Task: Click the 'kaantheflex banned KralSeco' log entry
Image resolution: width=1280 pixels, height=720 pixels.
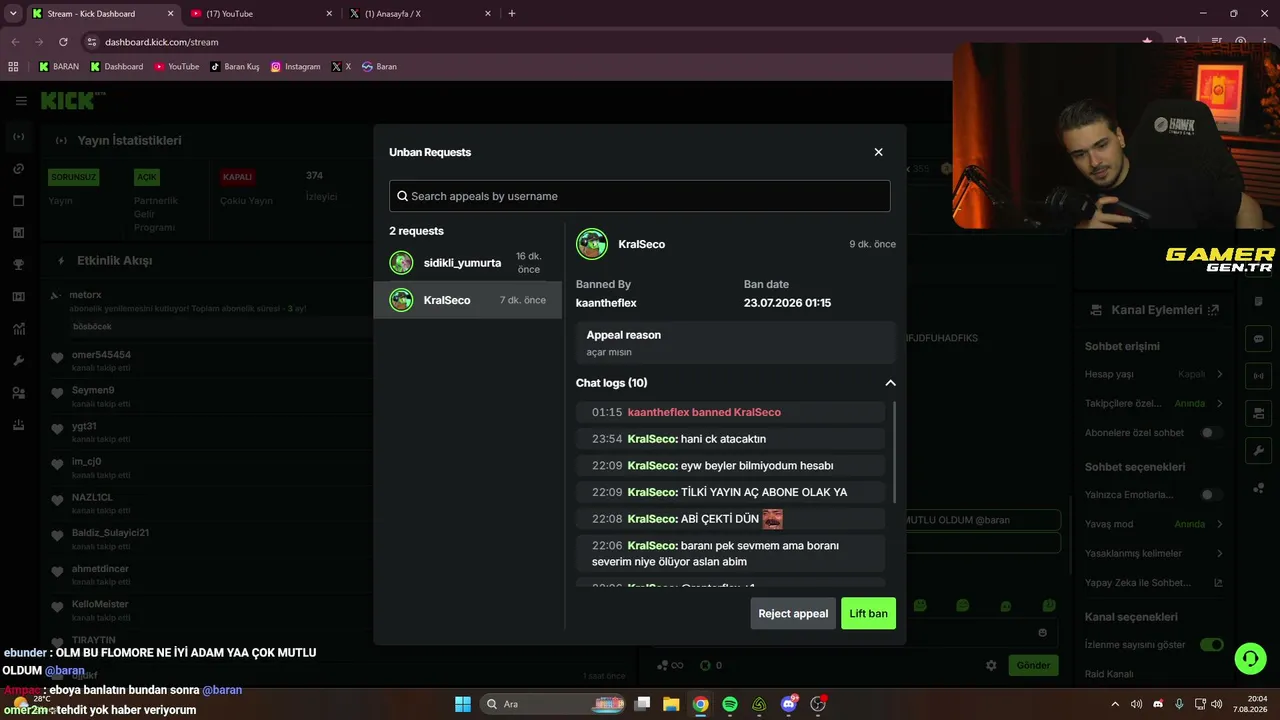Action: tap(730, 412)
